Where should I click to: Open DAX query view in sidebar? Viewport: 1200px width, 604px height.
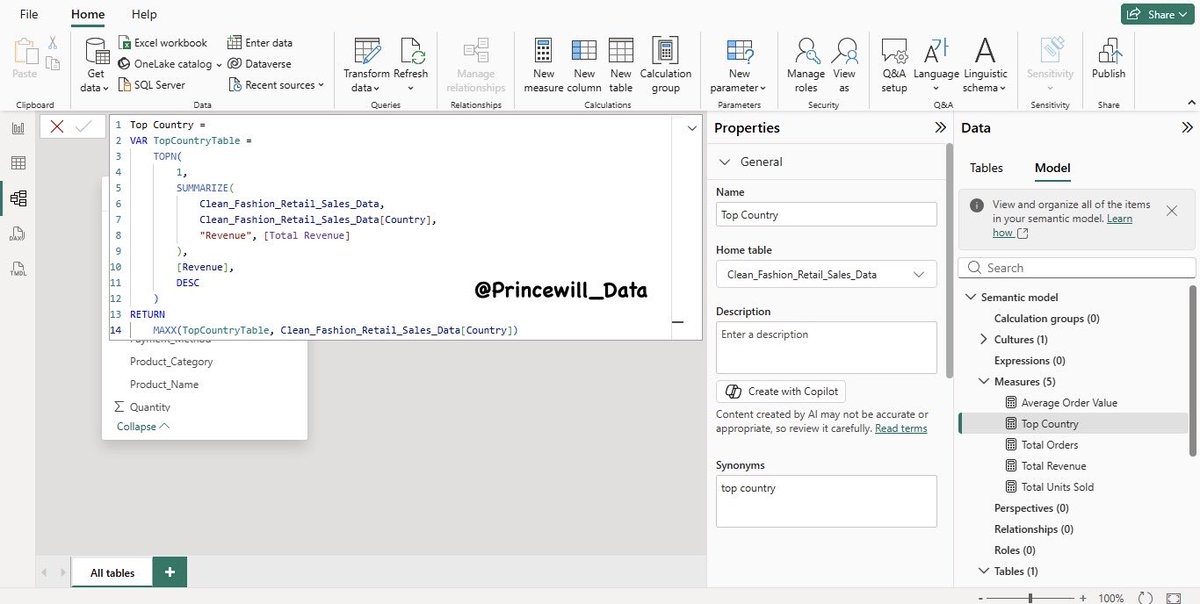point(18,234)
